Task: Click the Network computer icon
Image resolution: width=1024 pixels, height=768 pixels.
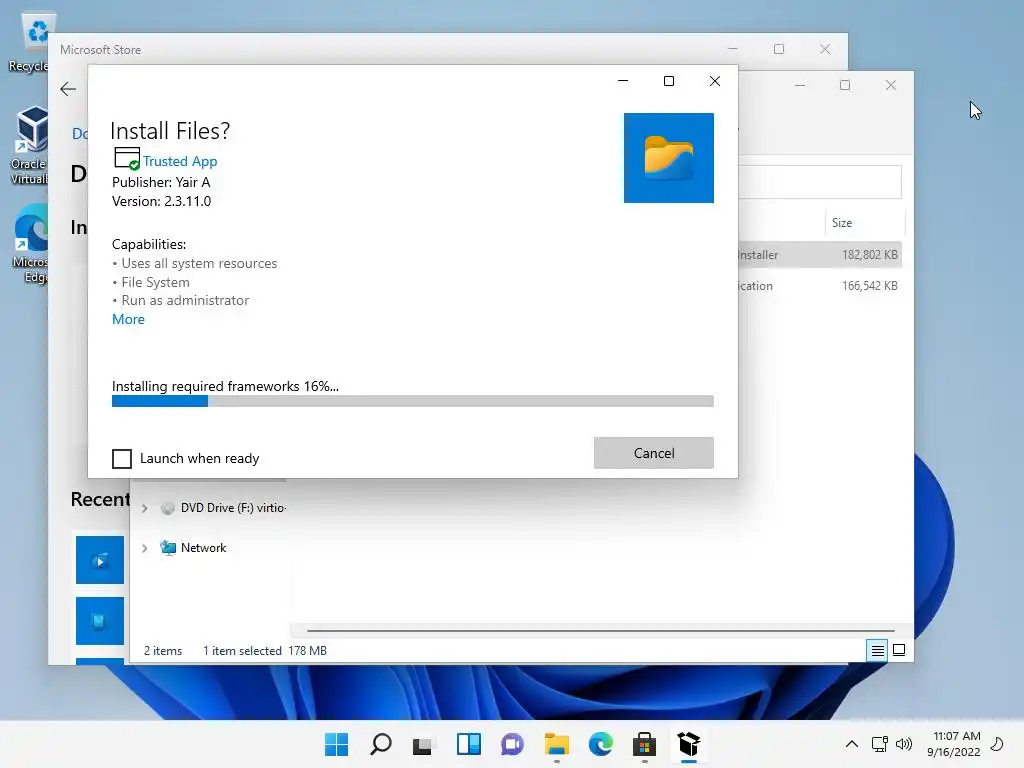Action: click(x=168, y=548)
